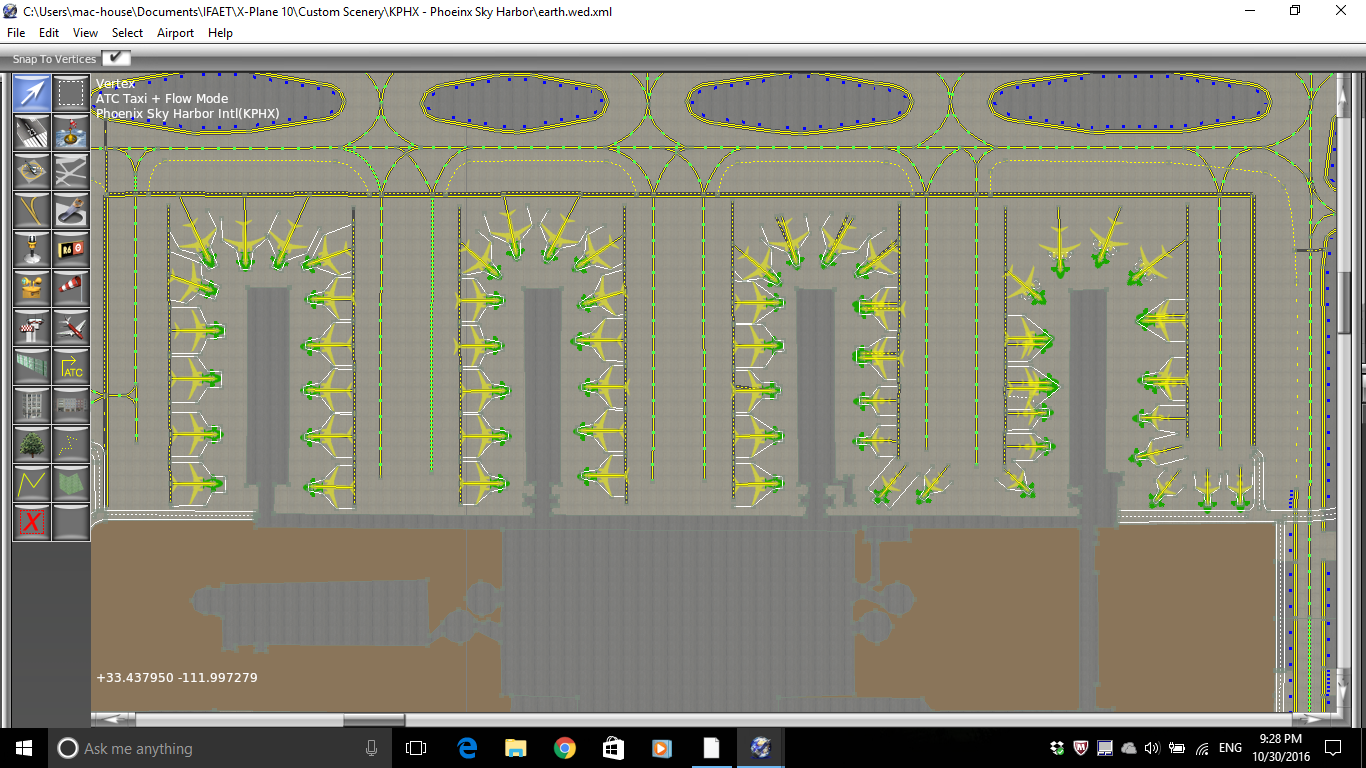The image size is (1366, 768).
Task: Select the dotted String tool
Action: [71, 444]
